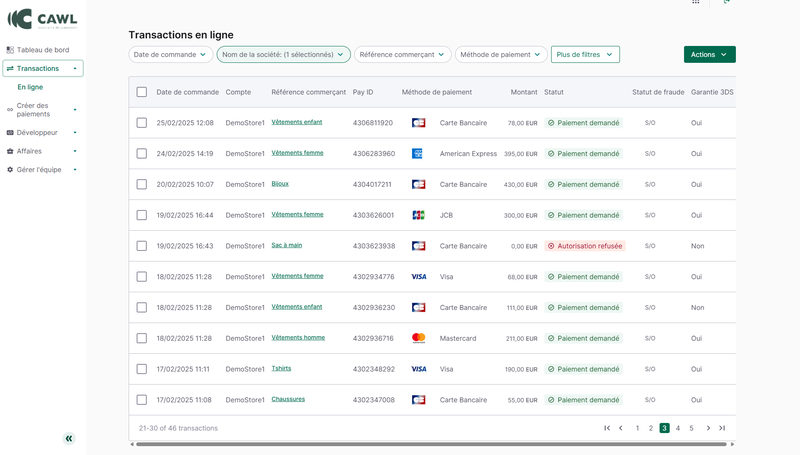Click Carte Bancaire icon in 430,00 EUR row
Image resolution: width=800 pixels, height=455 pixels.
418,184
